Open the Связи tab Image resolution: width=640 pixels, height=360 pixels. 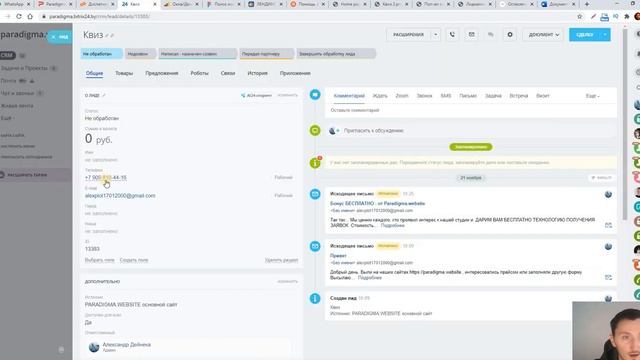coord(228,73)
